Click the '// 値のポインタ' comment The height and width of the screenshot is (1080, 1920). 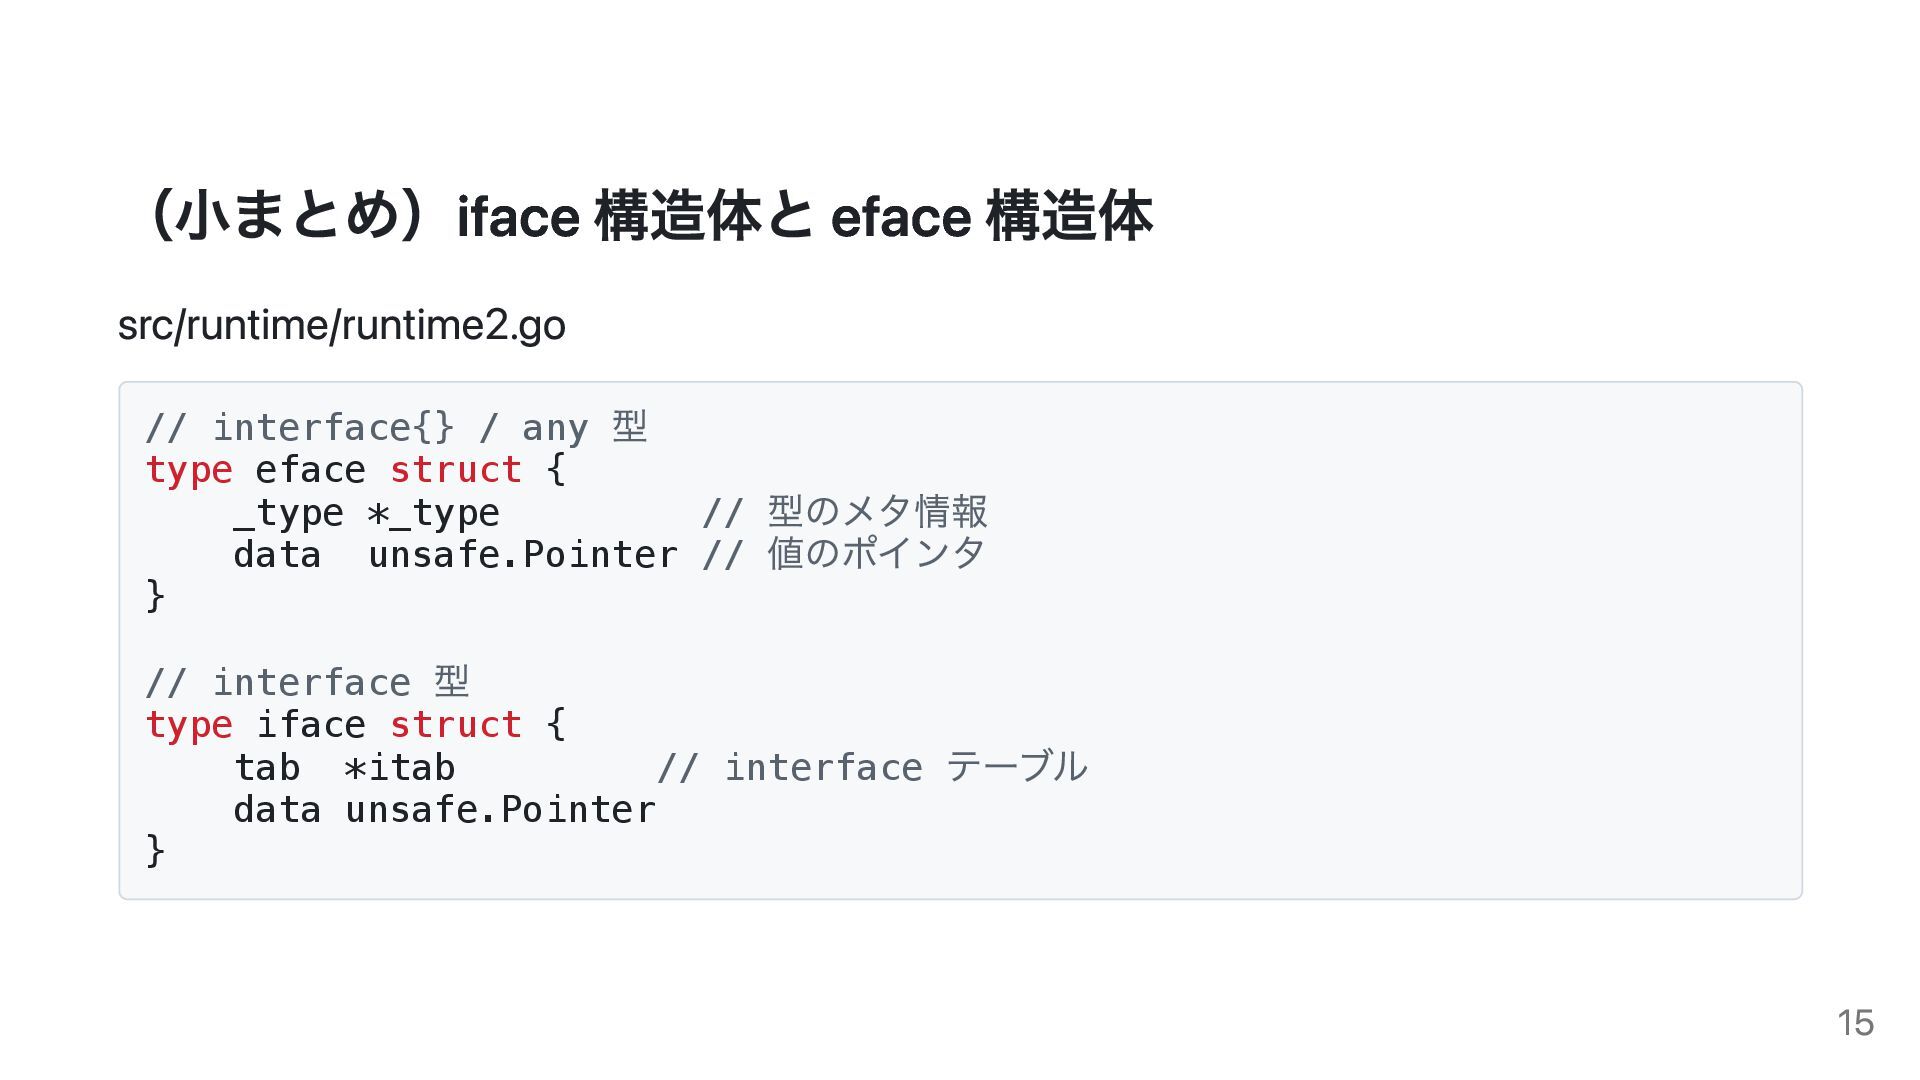click(x=844, y=554)
